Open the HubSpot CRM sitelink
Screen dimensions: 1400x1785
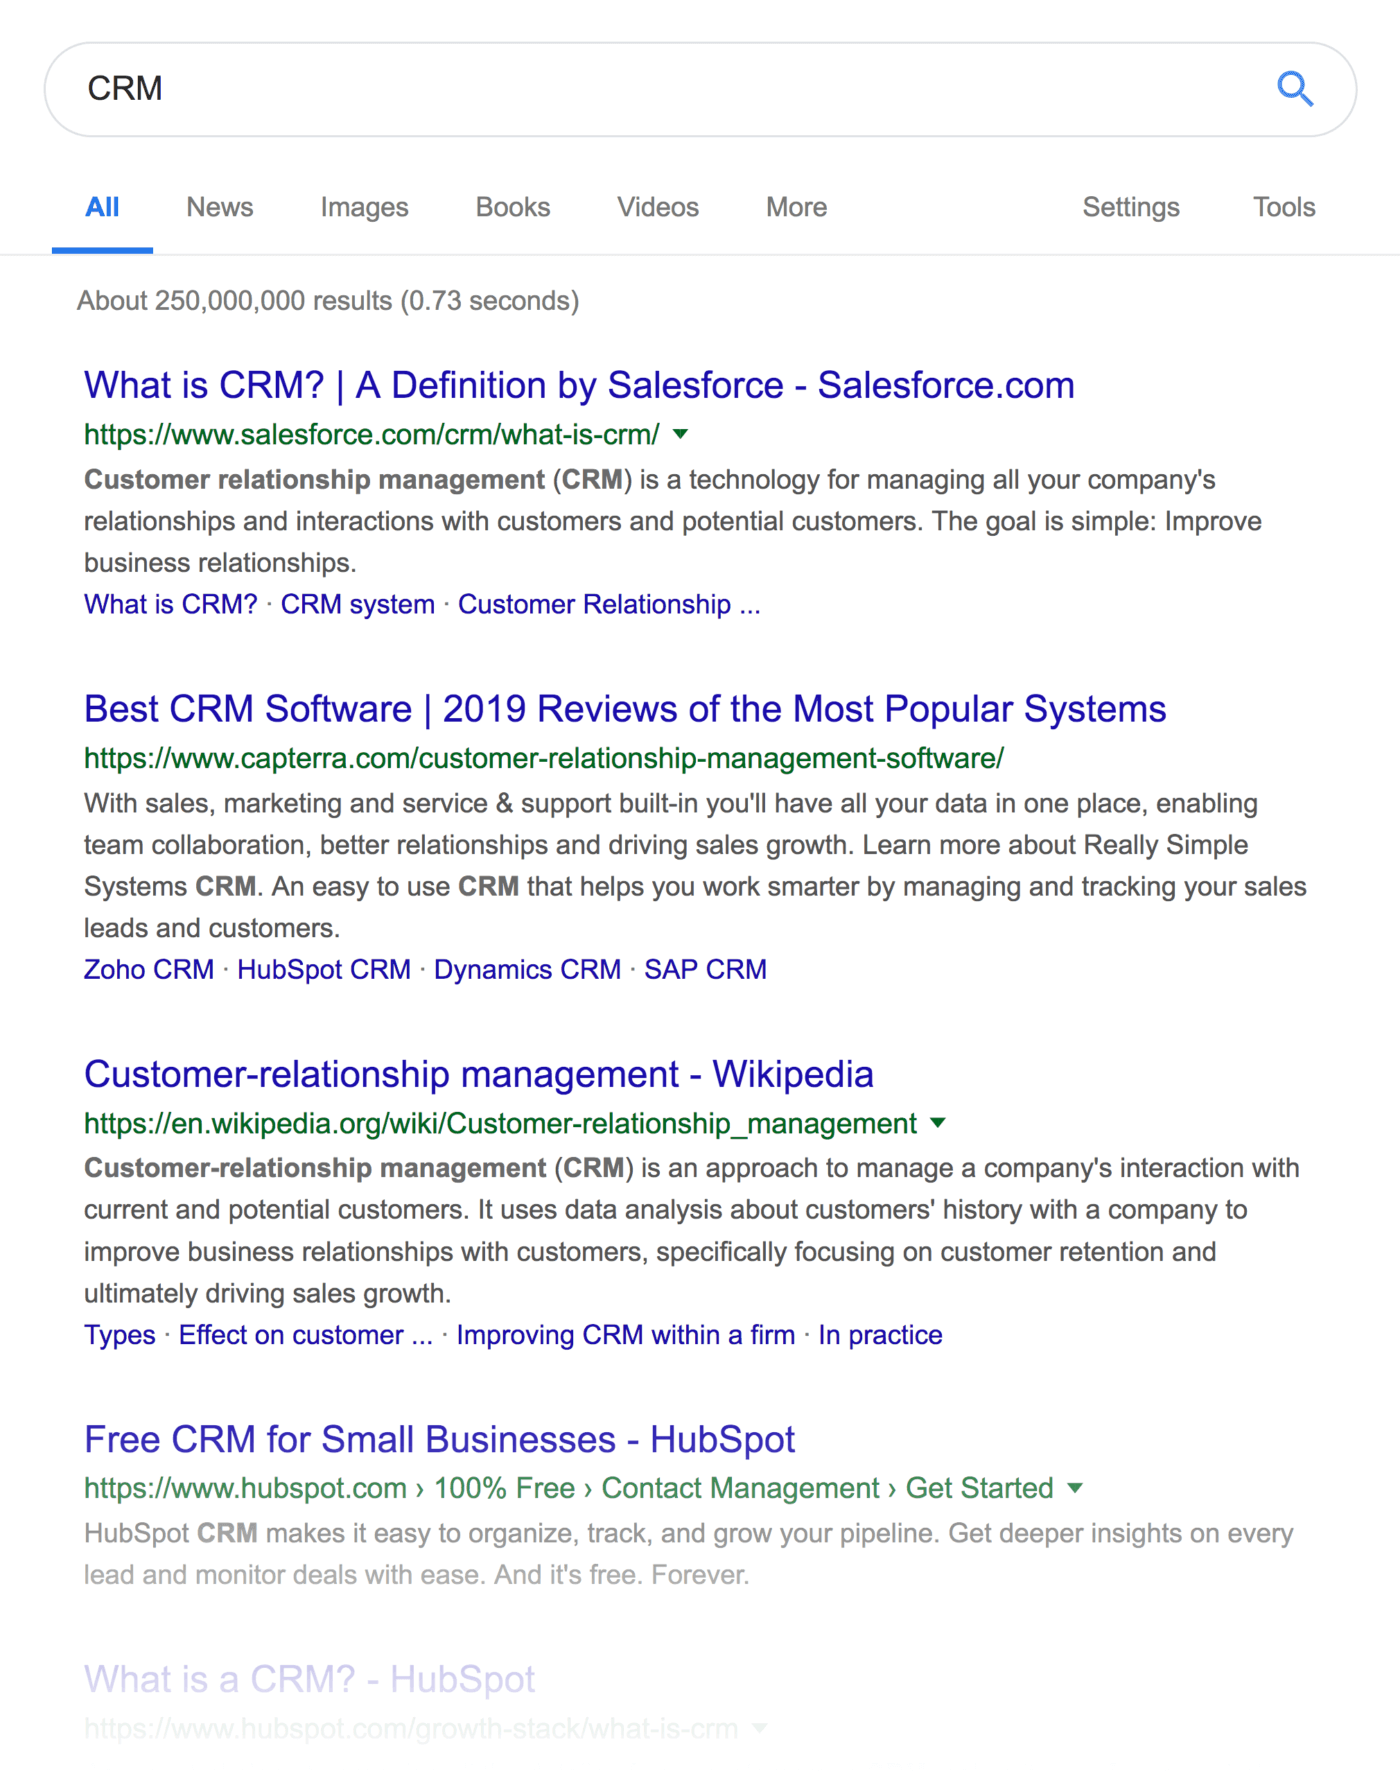[x=324, y=969]
